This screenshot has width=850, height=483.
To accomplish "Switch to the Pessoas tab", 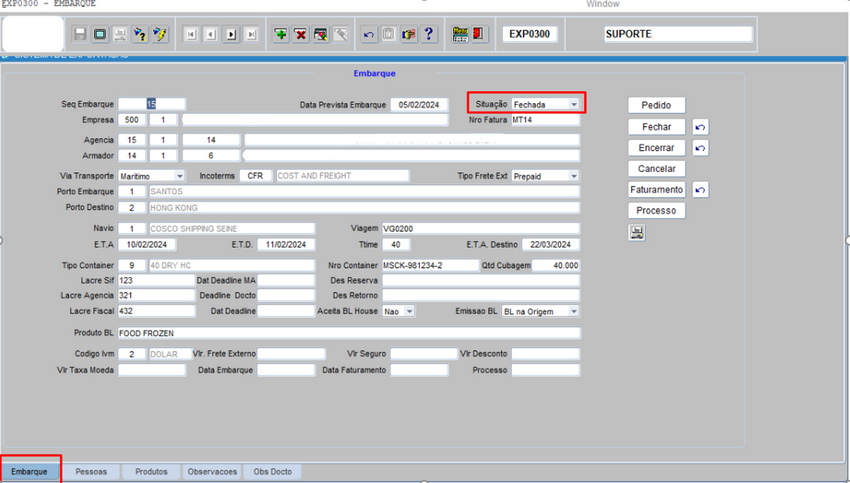I will coord(91,471).
